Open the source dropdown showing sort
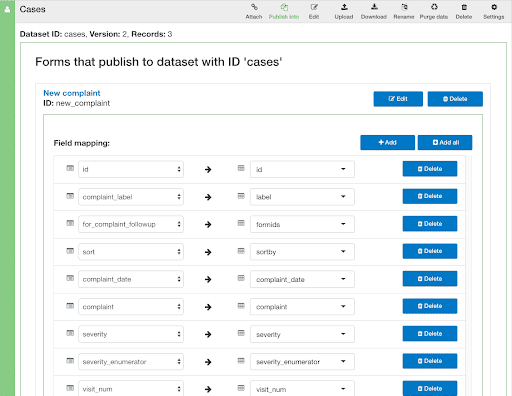The width and height of the screenshot is (512, 396). pyautogui.click(x=131, y=252)
